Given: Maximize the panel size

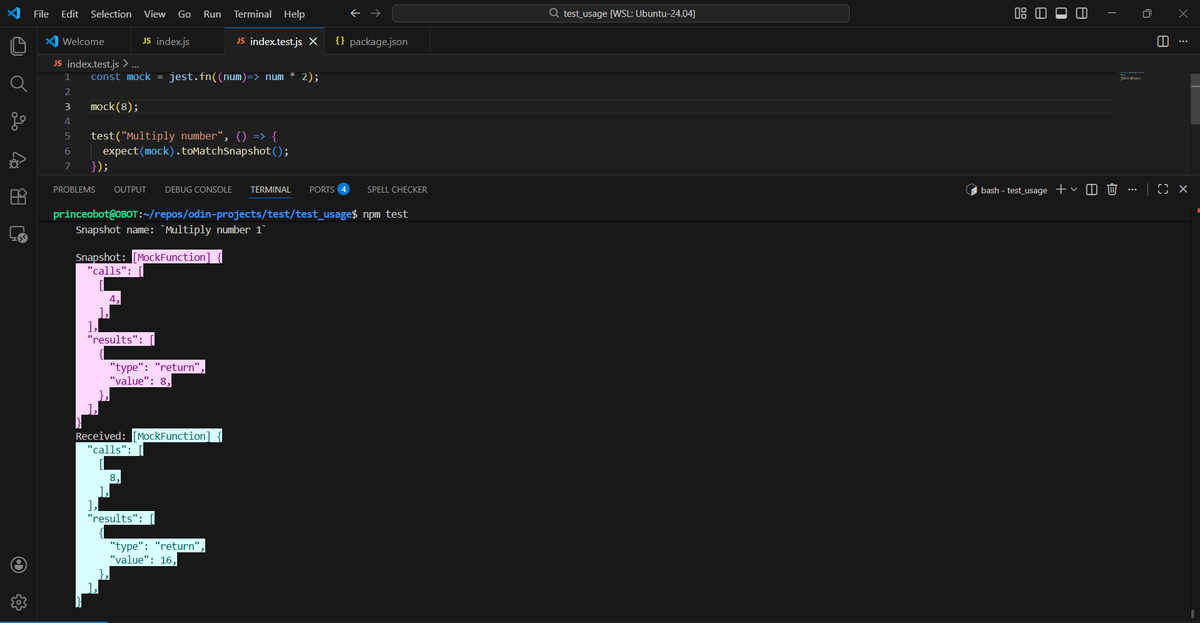Looking at the screenshot, I should [1163, 189].
